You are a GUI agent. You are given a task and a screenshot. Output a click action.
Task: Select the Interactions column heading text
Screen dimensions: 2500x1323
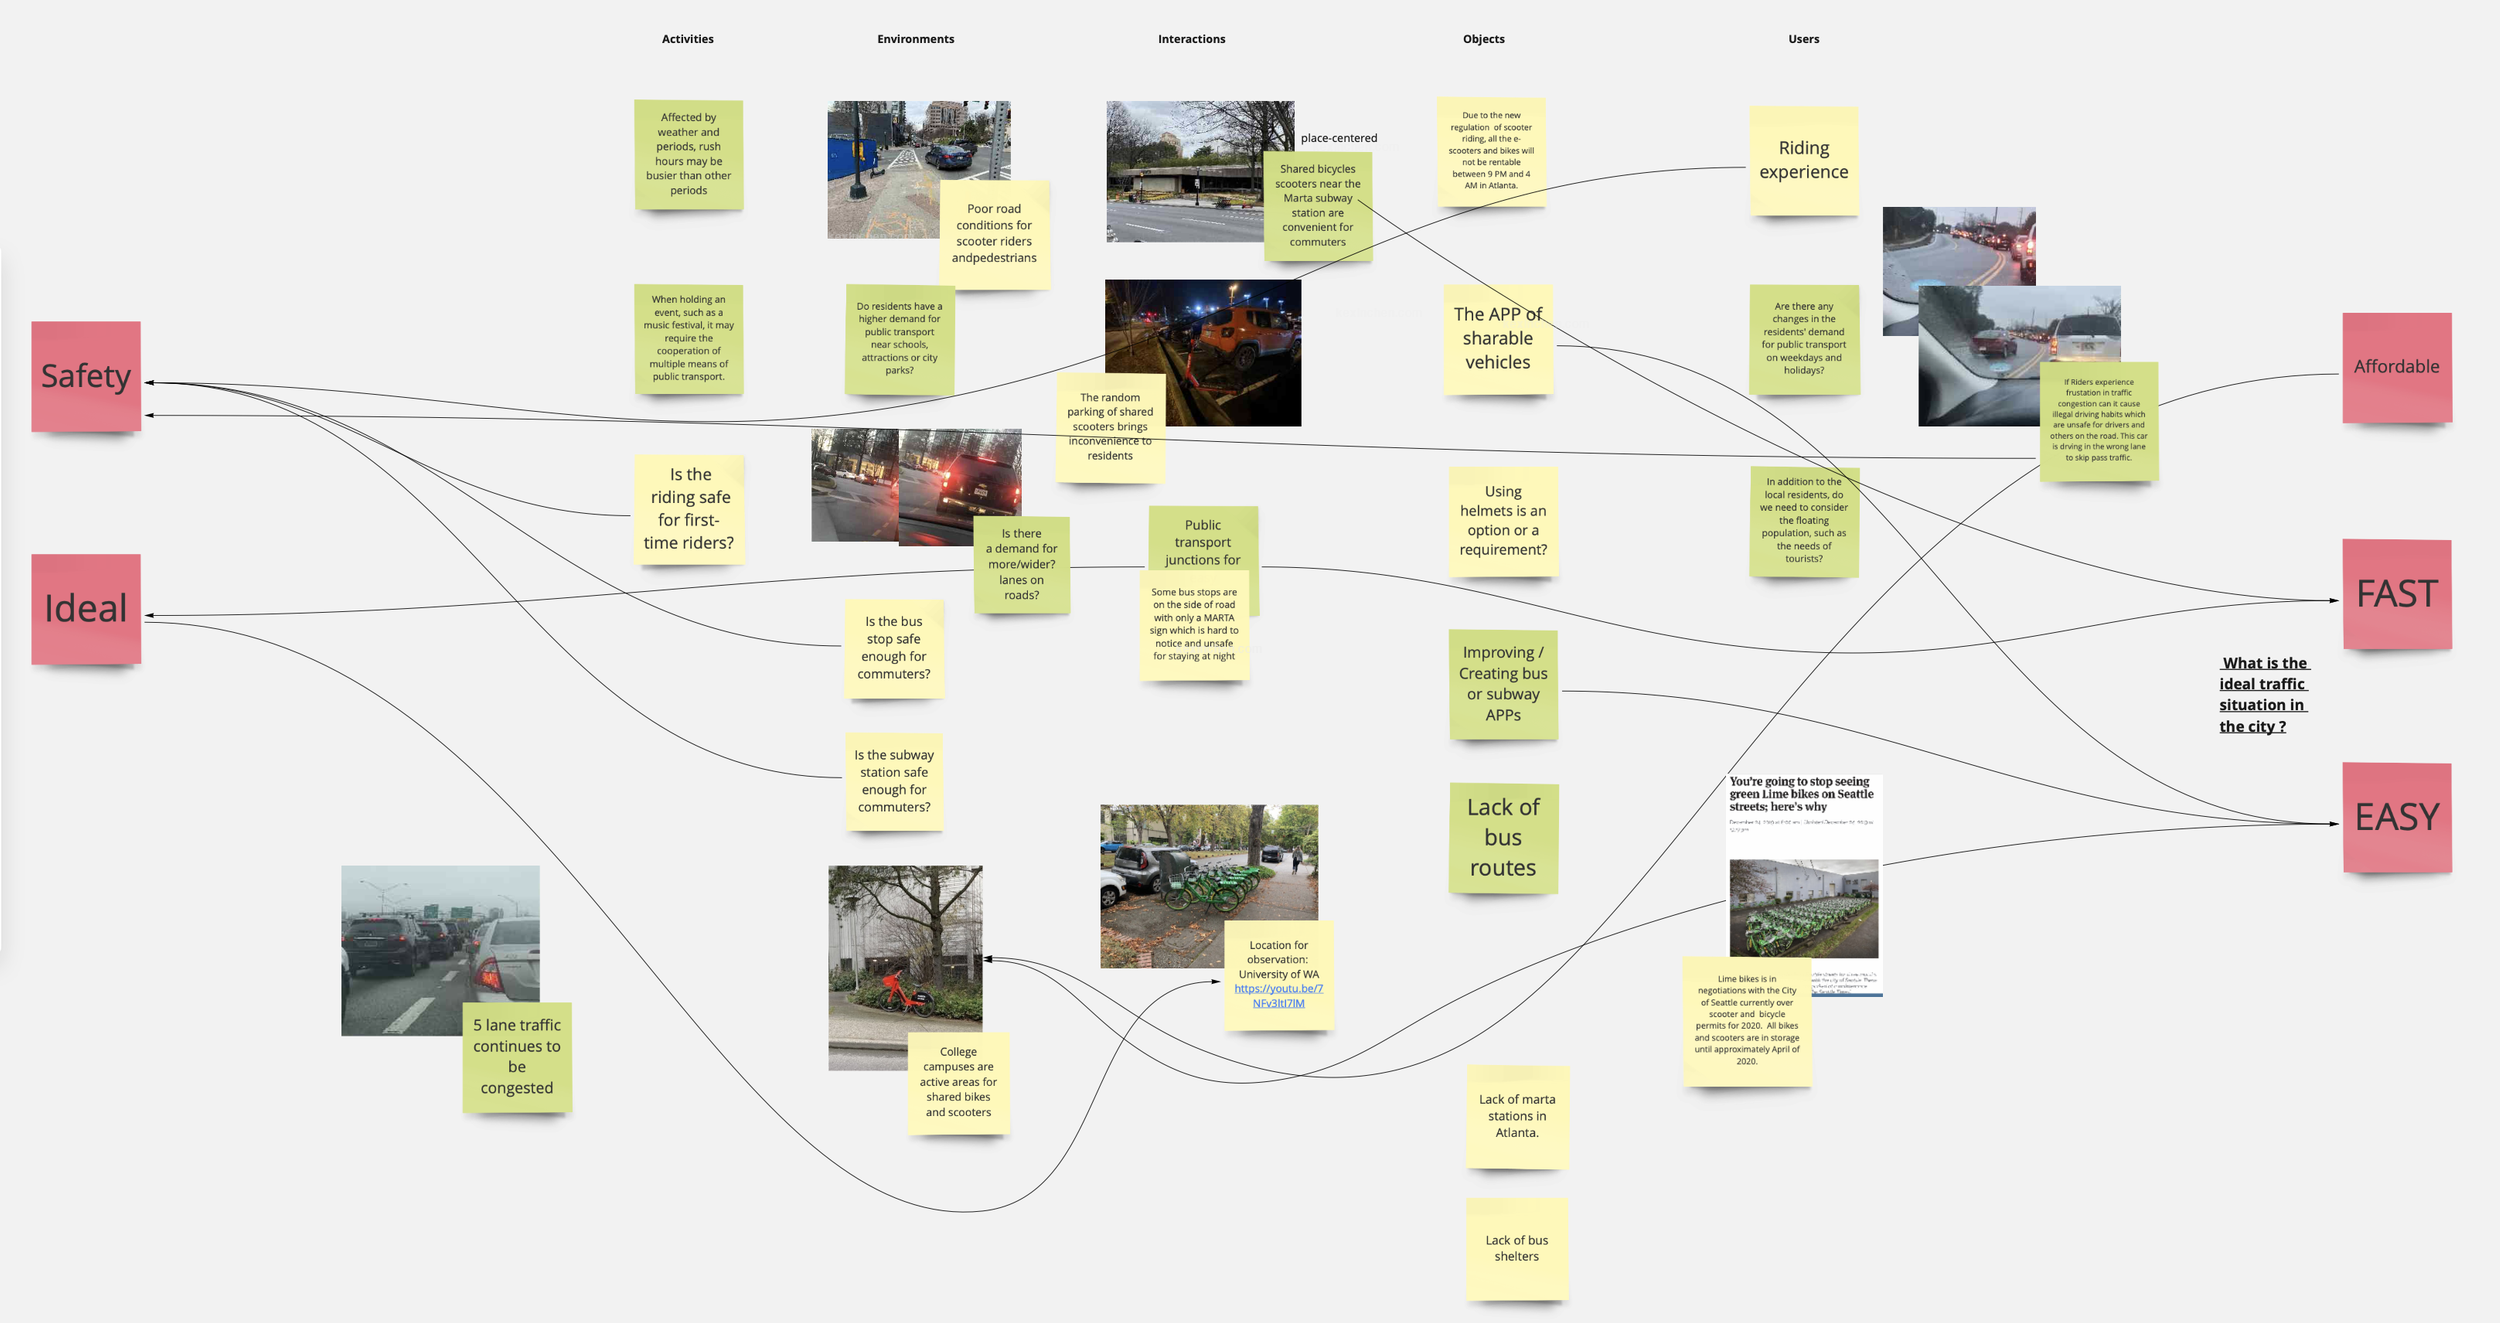coord(1191,39)
